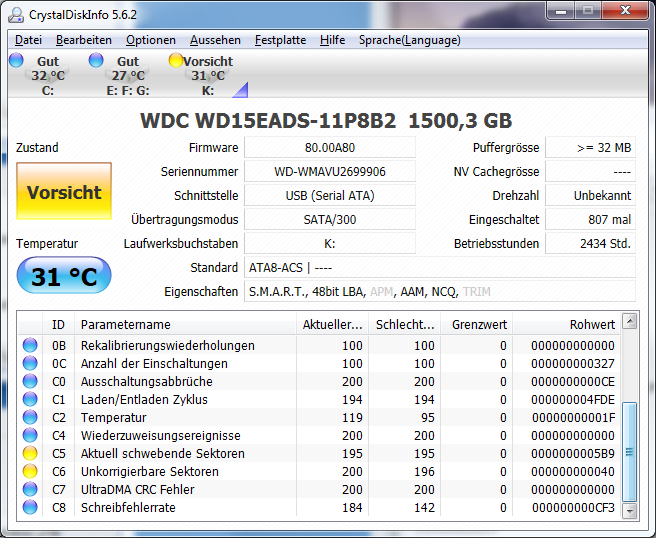The height and width of the screenshot is (538, 656).
Task: Click the ID column header
Action: pos(59,324)
